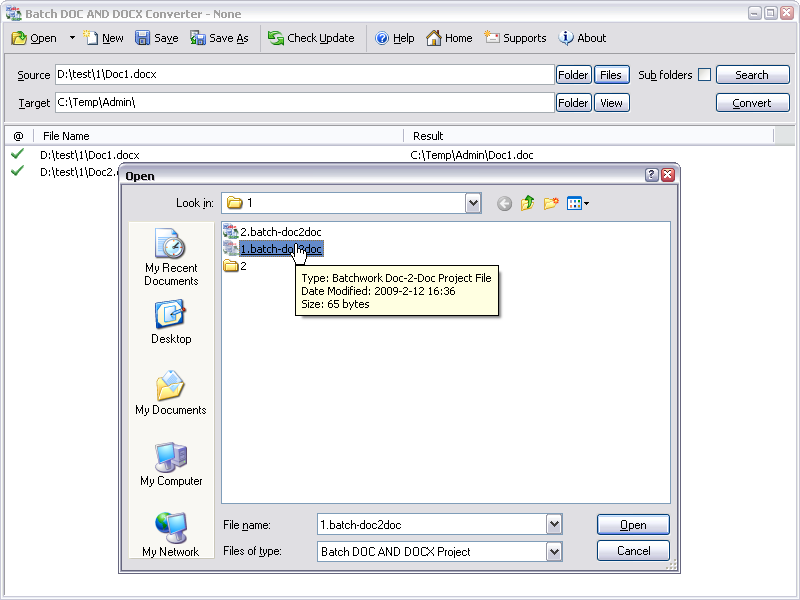The height and width of the screenshot is (600, 800).
Task: Open My Computer in places bar
Action: tap(171, 464)
